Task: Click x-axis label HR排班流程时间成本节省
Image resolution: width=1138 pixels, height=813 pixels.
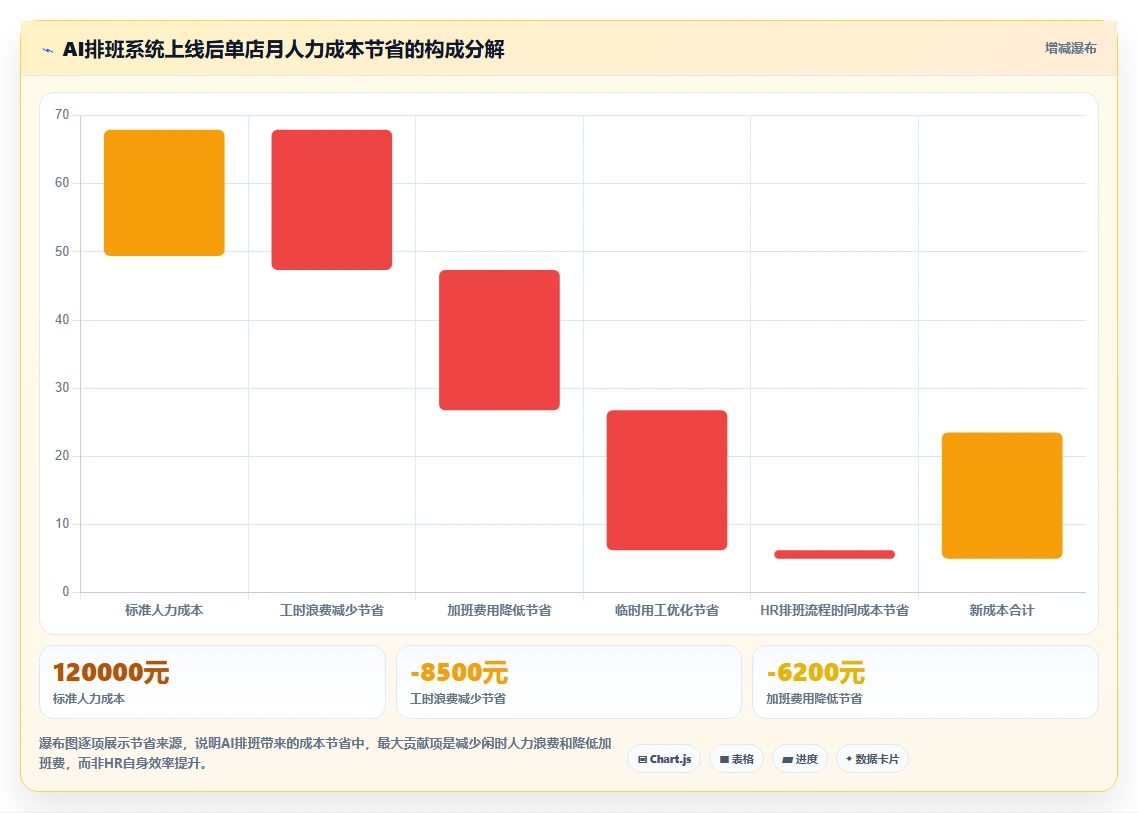Action: [835, 610]
